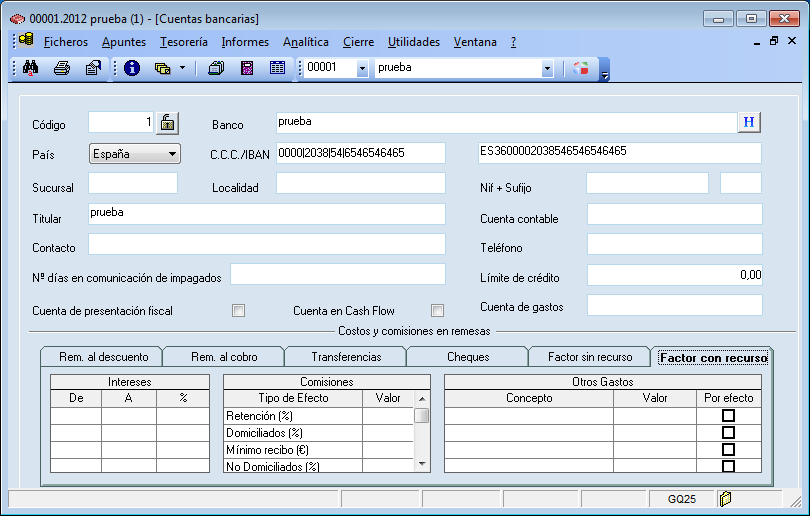Switch to the Transferencias tab
Screen dimensions: 810x516
coord(345,357)
